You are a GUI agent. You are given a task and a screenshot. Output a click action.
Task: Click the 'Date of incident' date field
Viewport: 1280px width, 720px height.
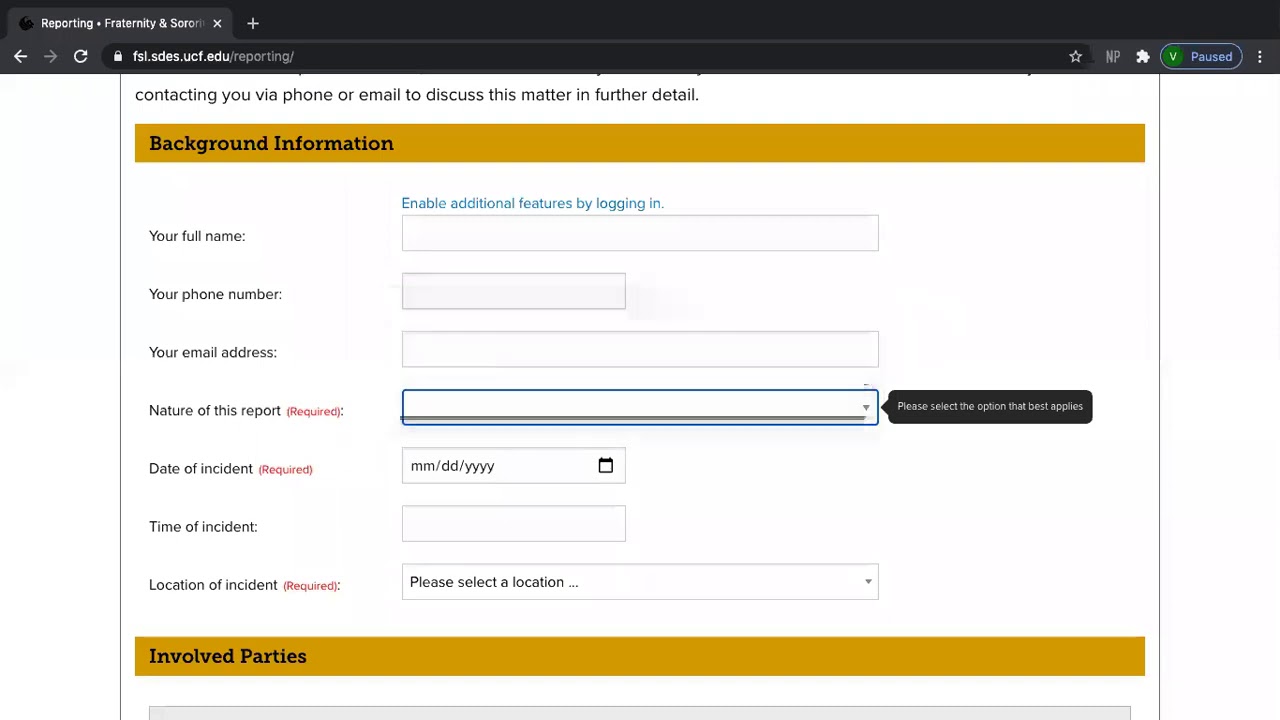514,466
